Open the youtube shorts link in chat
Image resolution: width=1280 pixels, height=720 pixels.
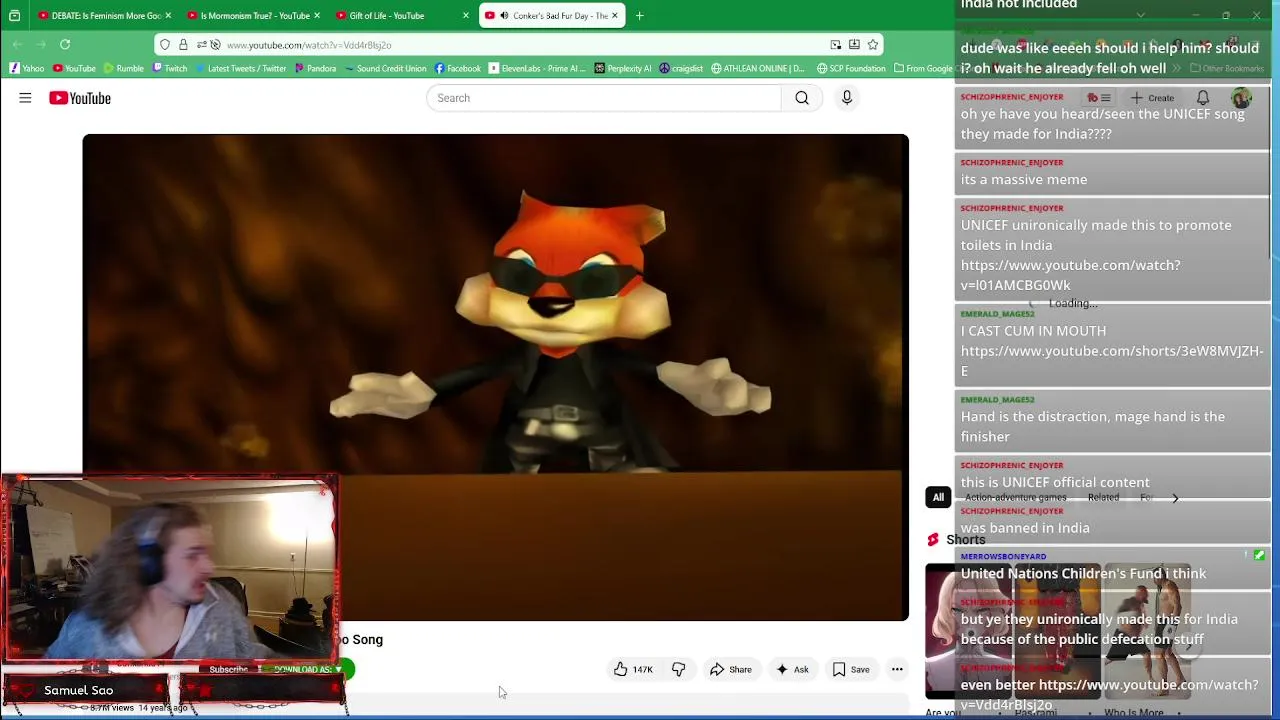click(1111, 361)
